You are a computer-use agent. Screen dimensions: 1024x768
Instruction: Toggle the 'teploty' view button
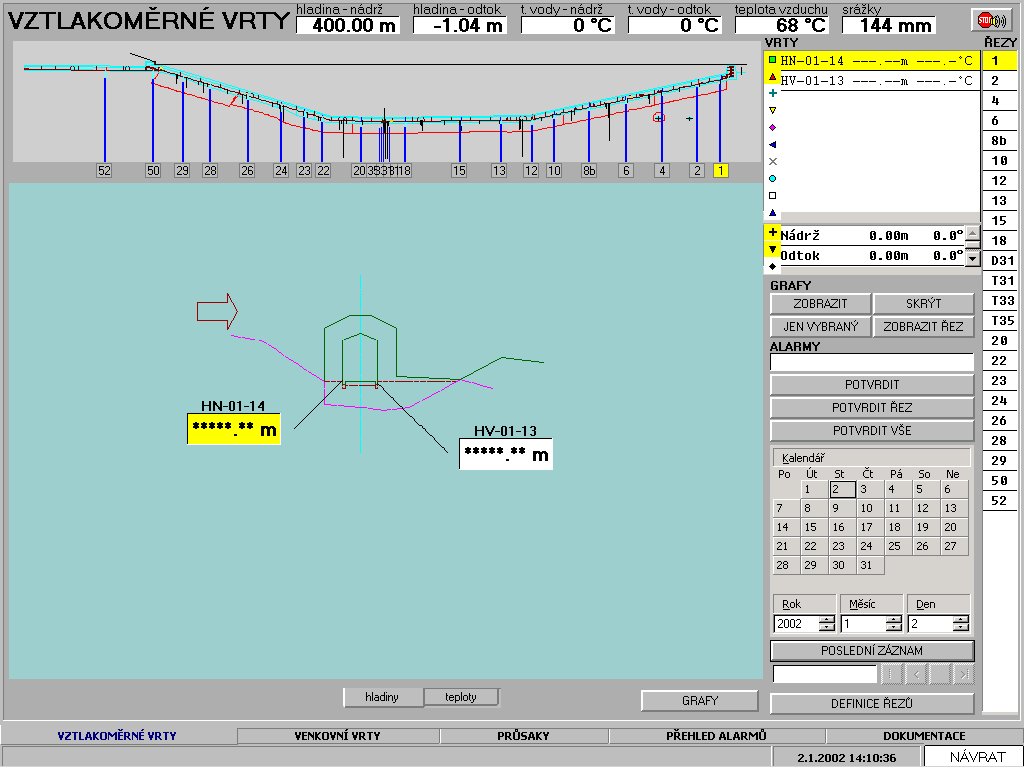461,698
